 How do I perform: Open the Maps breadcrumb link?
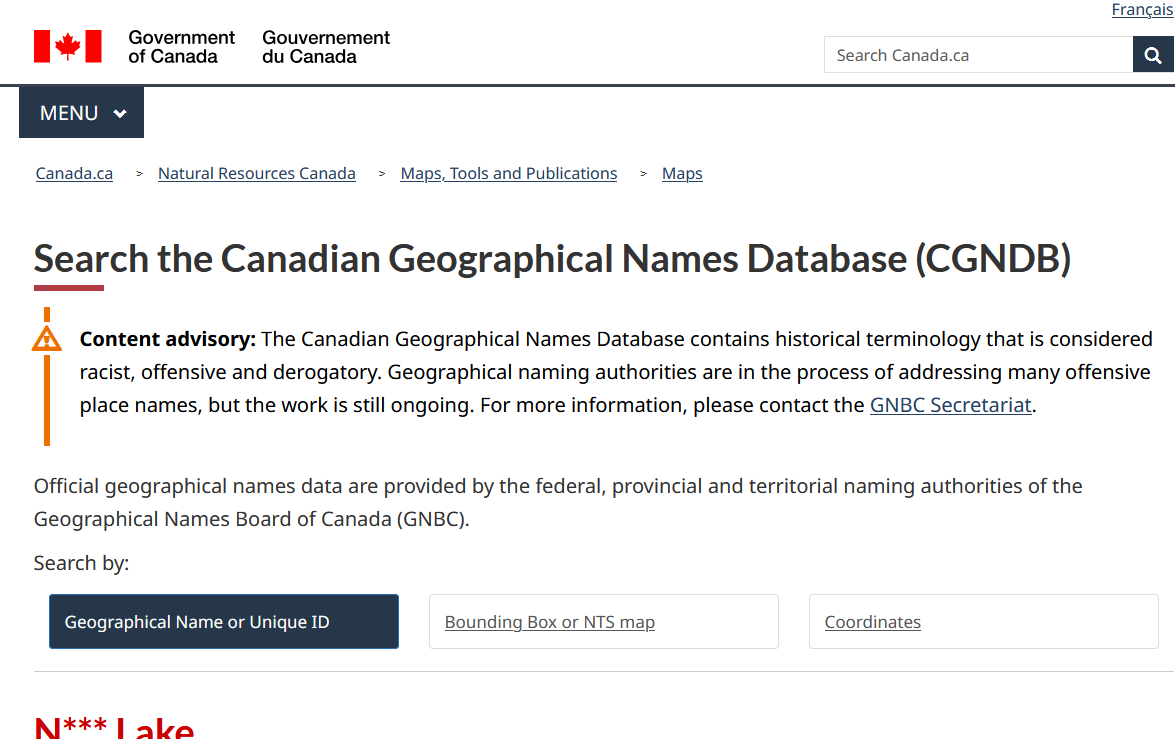tap(682, 173)
